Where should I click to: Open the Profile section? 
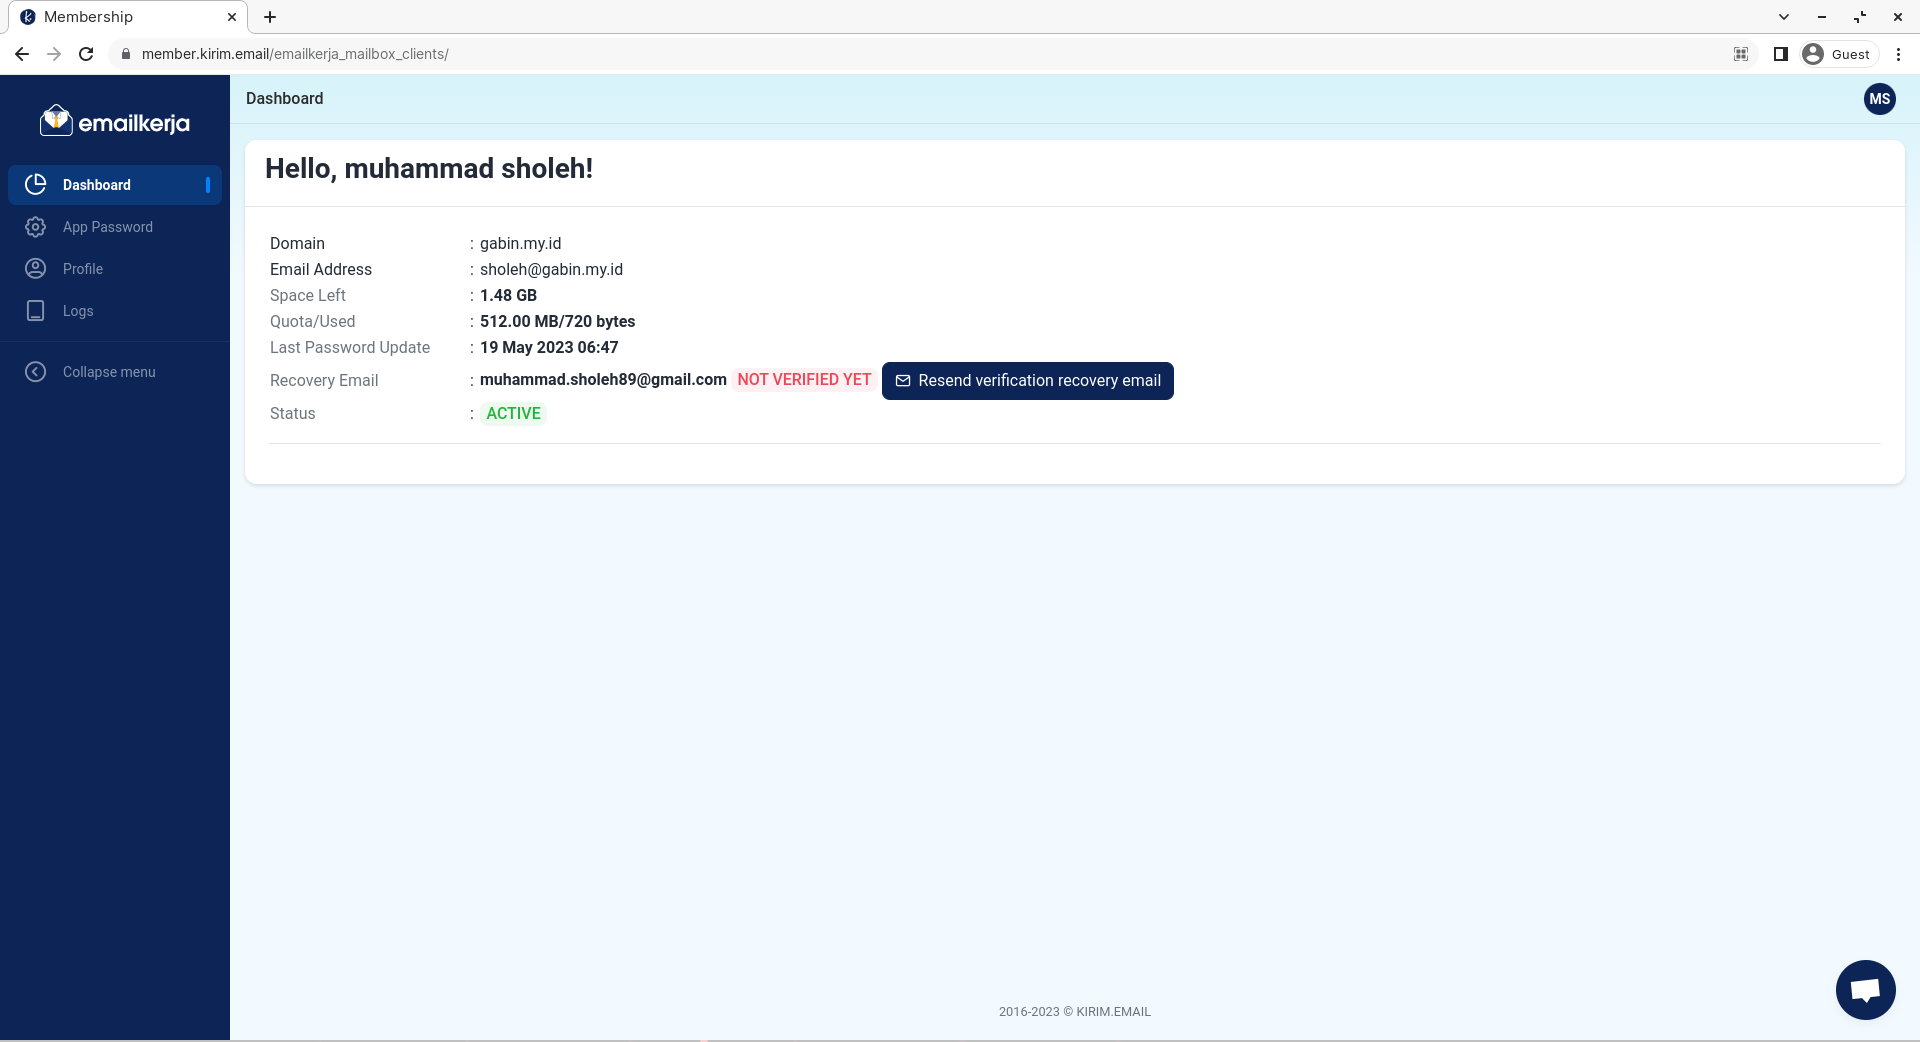pyautogui.click(x=83, y=269)
